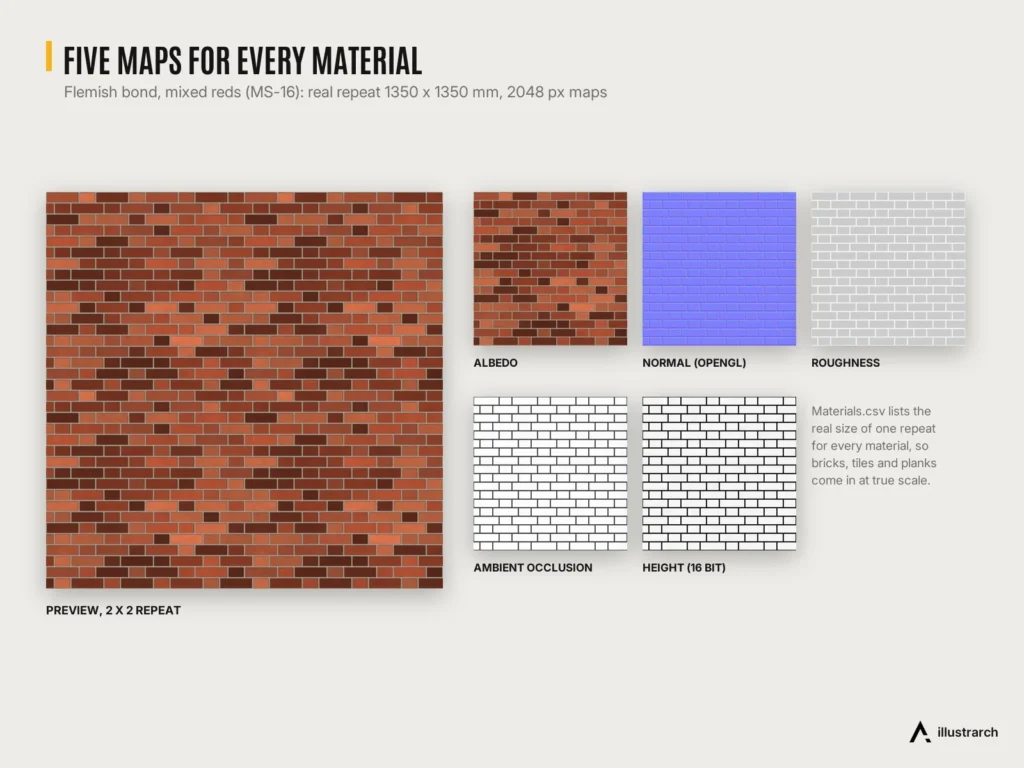Select the blue Normal map thumbnail
Viewport: 1024px width, 768px height.
click(719, 268)
